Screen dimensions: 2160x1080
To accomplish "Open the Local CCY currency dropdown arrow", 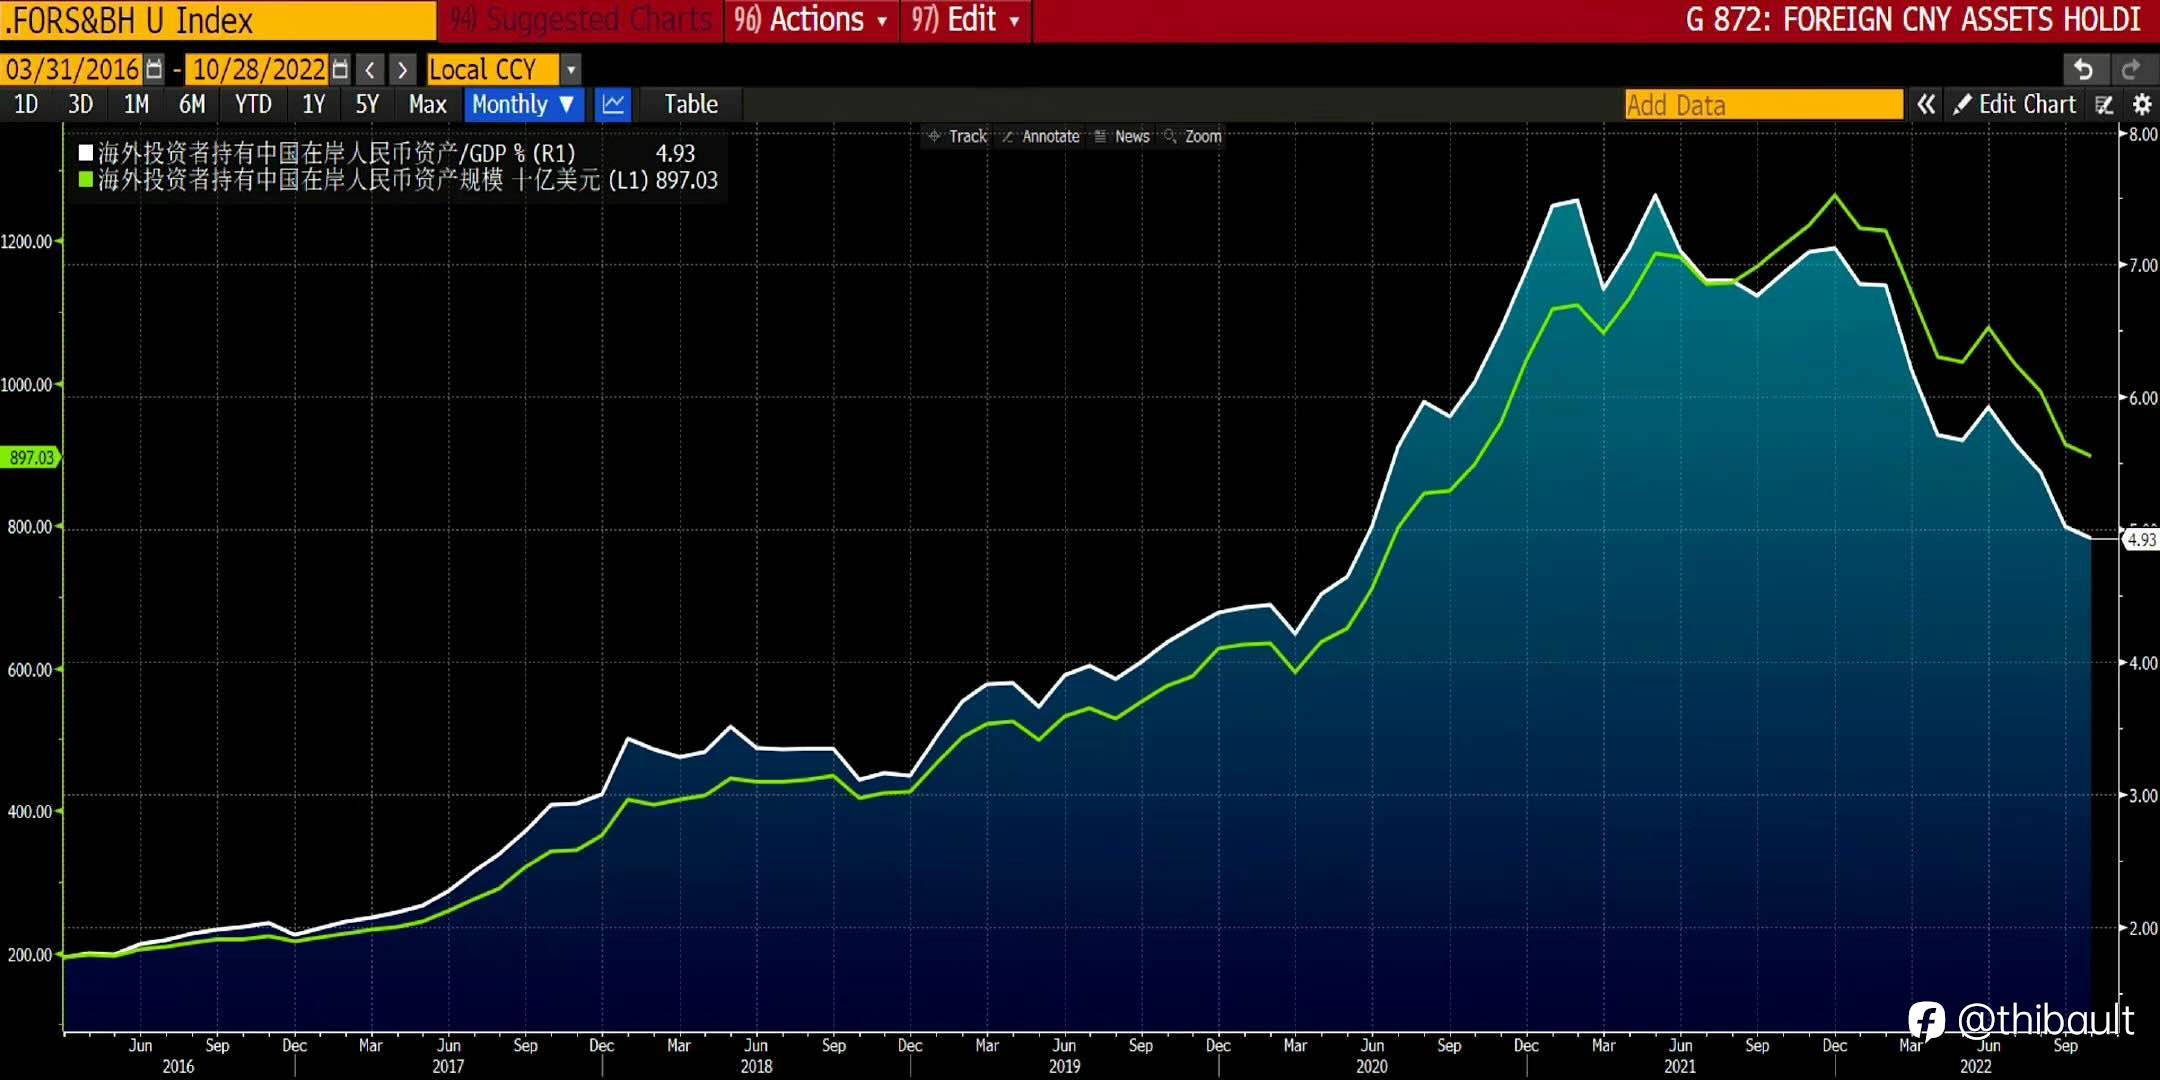I will [x=571, y=69].
